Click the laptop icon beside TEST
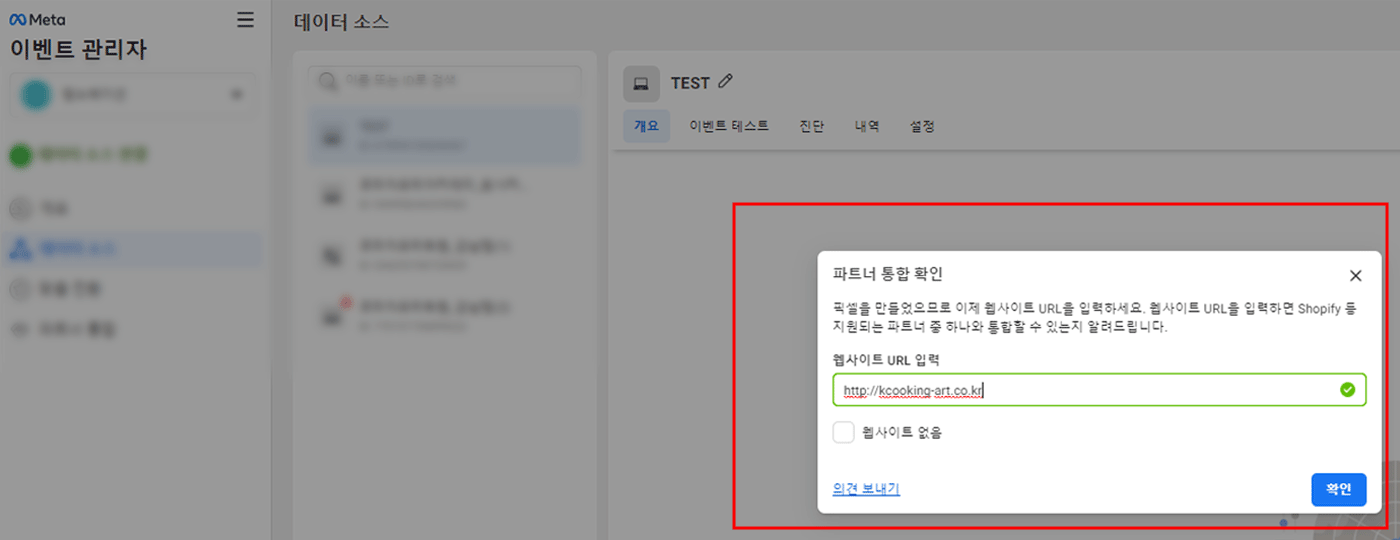The image size is (1400, 540). click(x=641, y=84)
